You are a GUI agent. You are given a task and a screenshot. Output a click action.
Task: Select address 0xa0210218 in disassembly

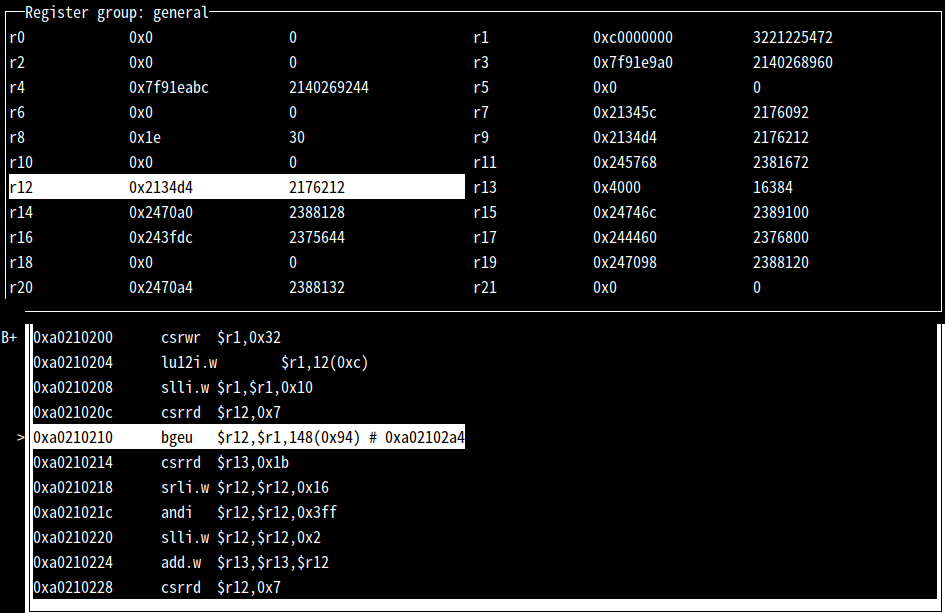73,488
